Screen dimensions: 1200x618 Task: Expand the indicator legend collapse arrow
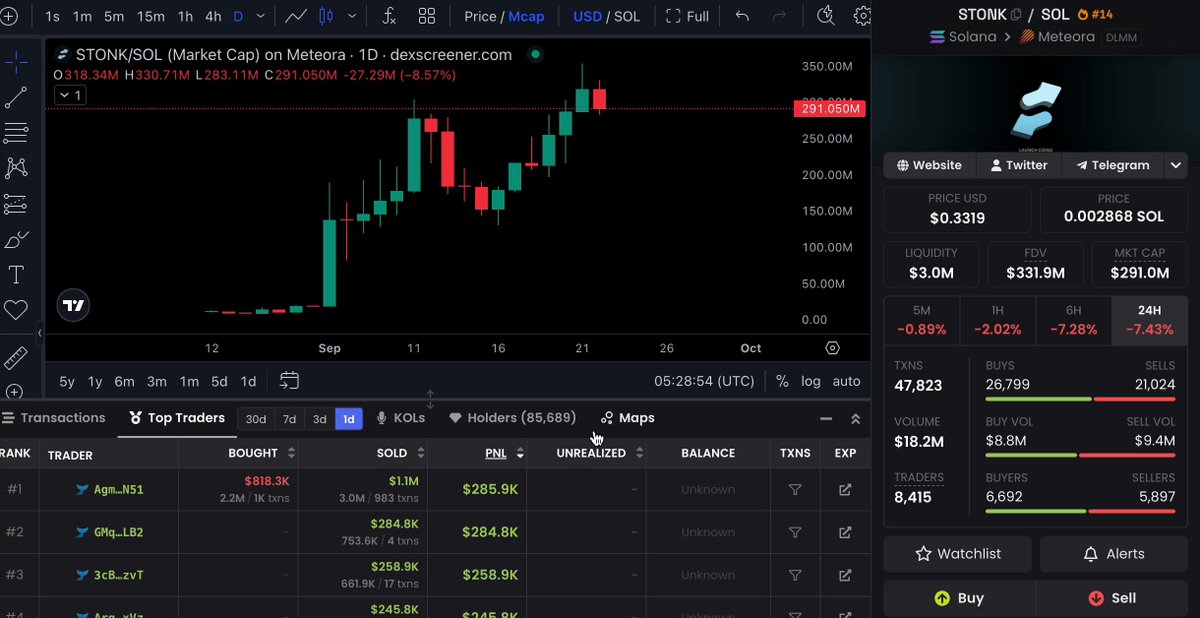point(70,95)
